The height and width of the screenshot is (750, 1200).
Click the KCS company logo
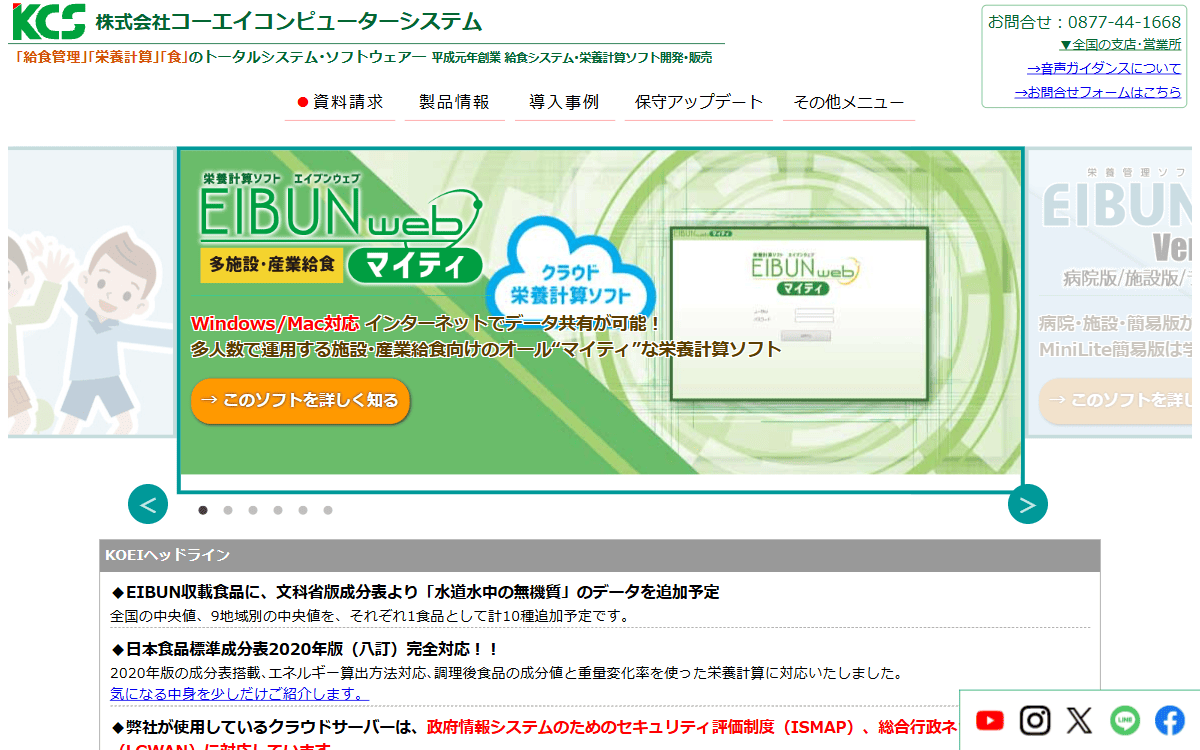pos(47,21)
